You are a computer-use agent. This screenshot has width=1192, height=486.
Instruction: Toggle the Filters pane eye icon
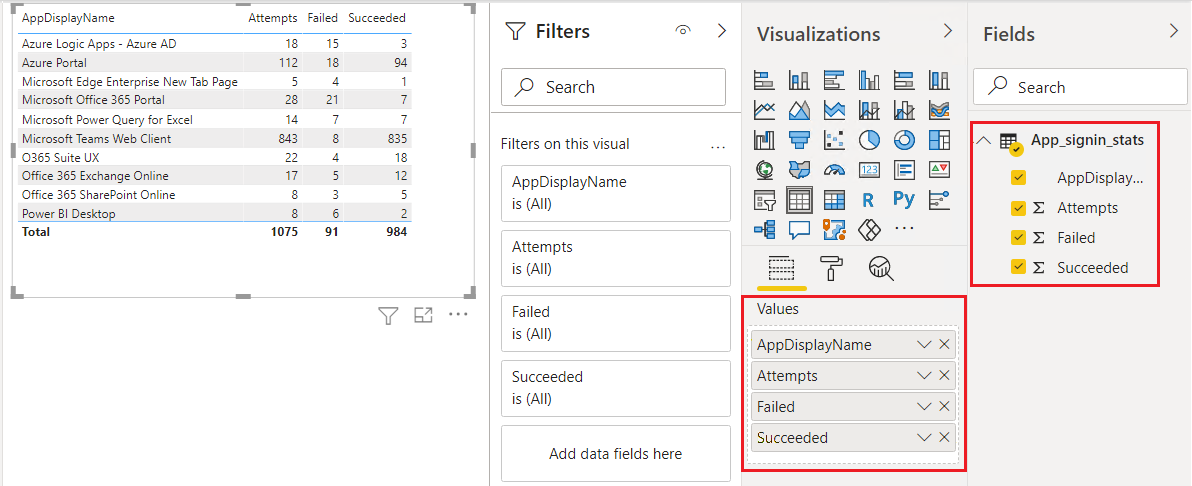[683, 31]
